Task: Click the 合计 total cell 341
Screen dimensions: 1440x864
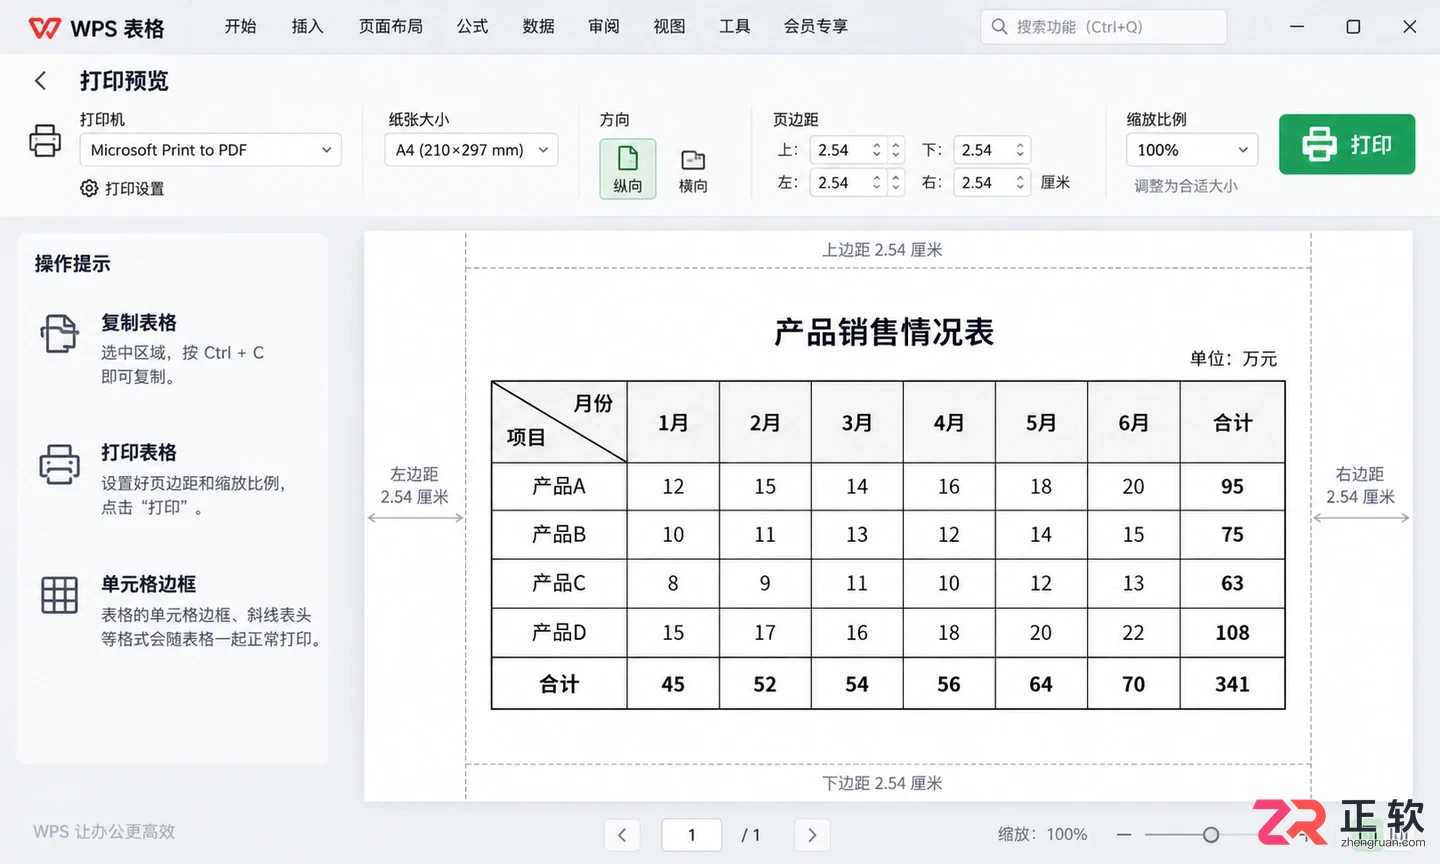Action: [x=1232, y=684]
